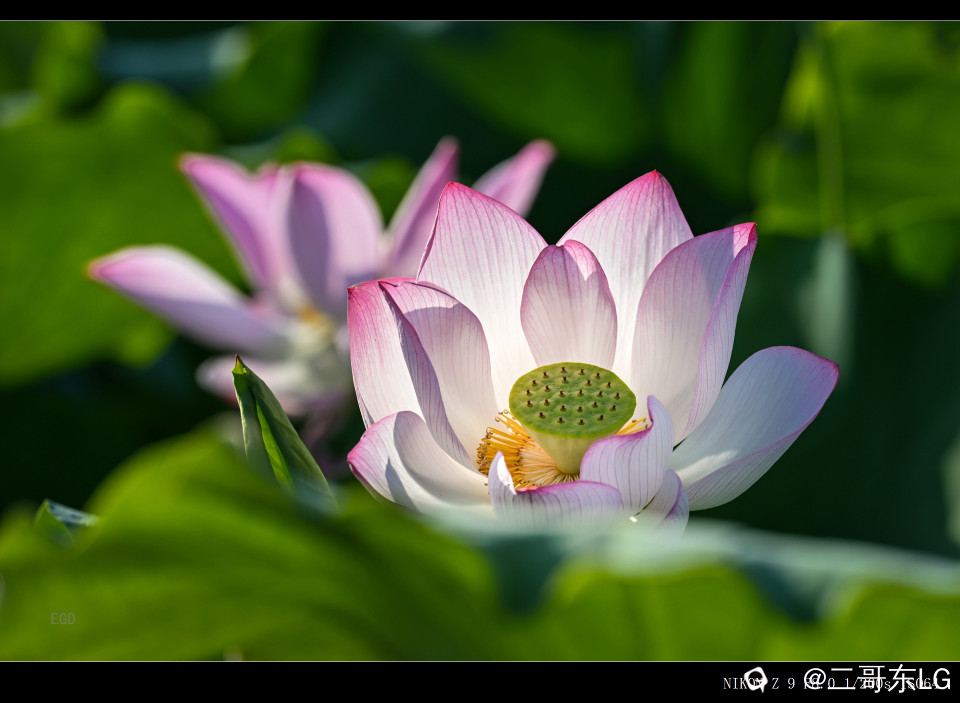The width and height of the screenshot is (960, 703).
Task: Click the short inner petal above seed pod
Action: [568, 305]
